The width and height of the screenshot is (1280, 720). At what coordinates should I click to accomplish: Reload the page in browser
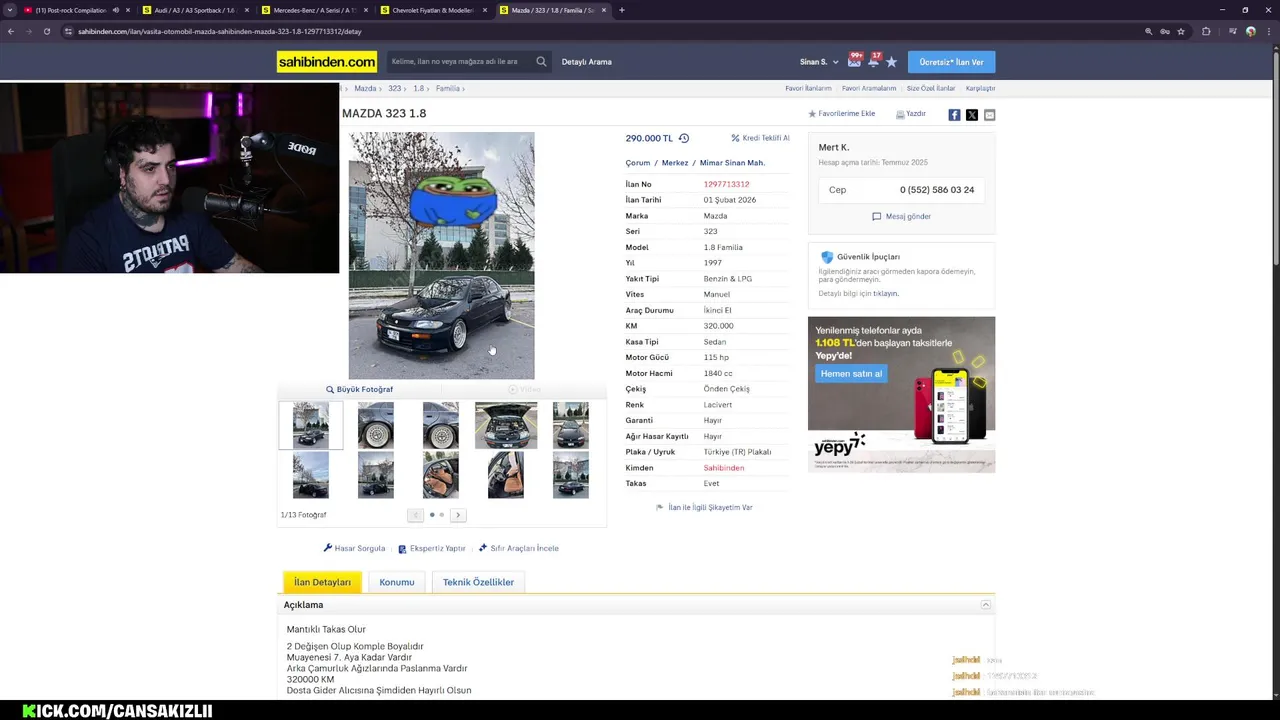tap(46, 31)
